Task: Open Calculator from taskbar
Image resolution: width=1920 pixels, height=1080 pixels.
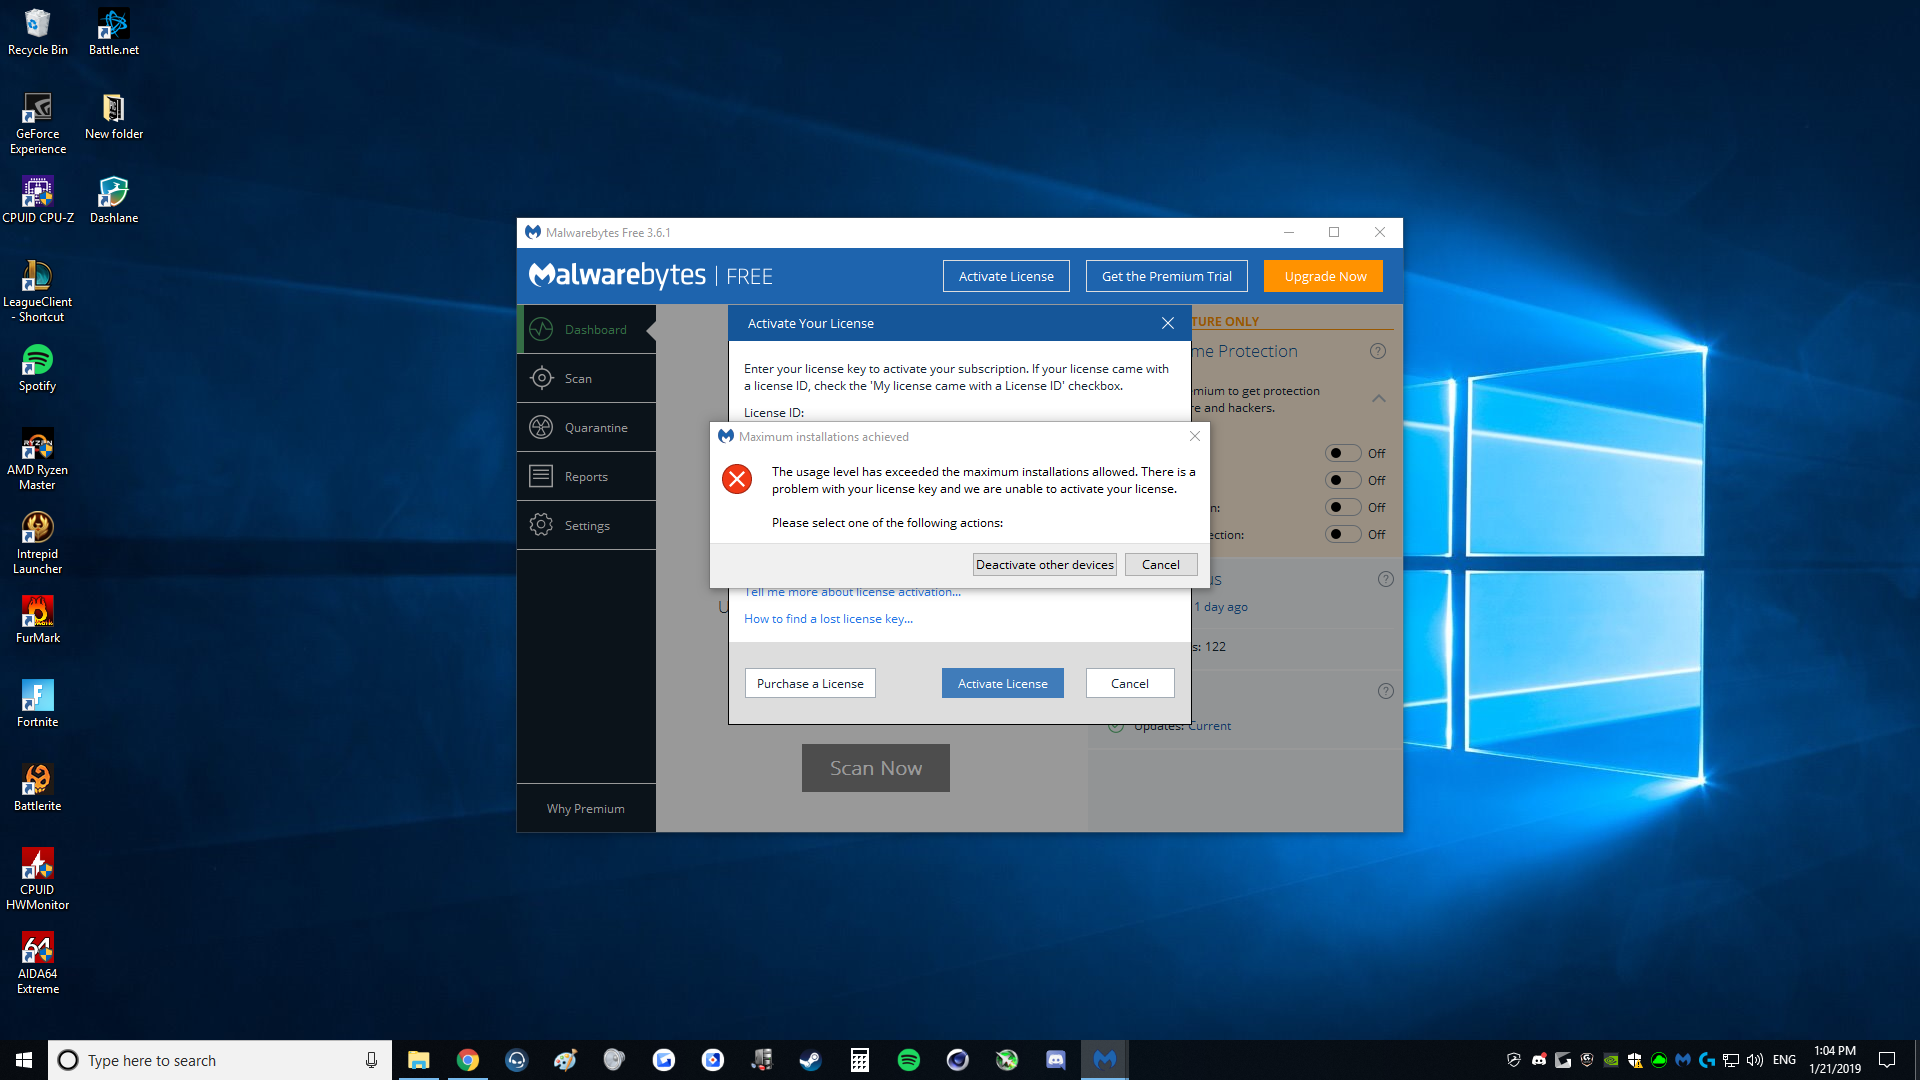Action: 860,1060
